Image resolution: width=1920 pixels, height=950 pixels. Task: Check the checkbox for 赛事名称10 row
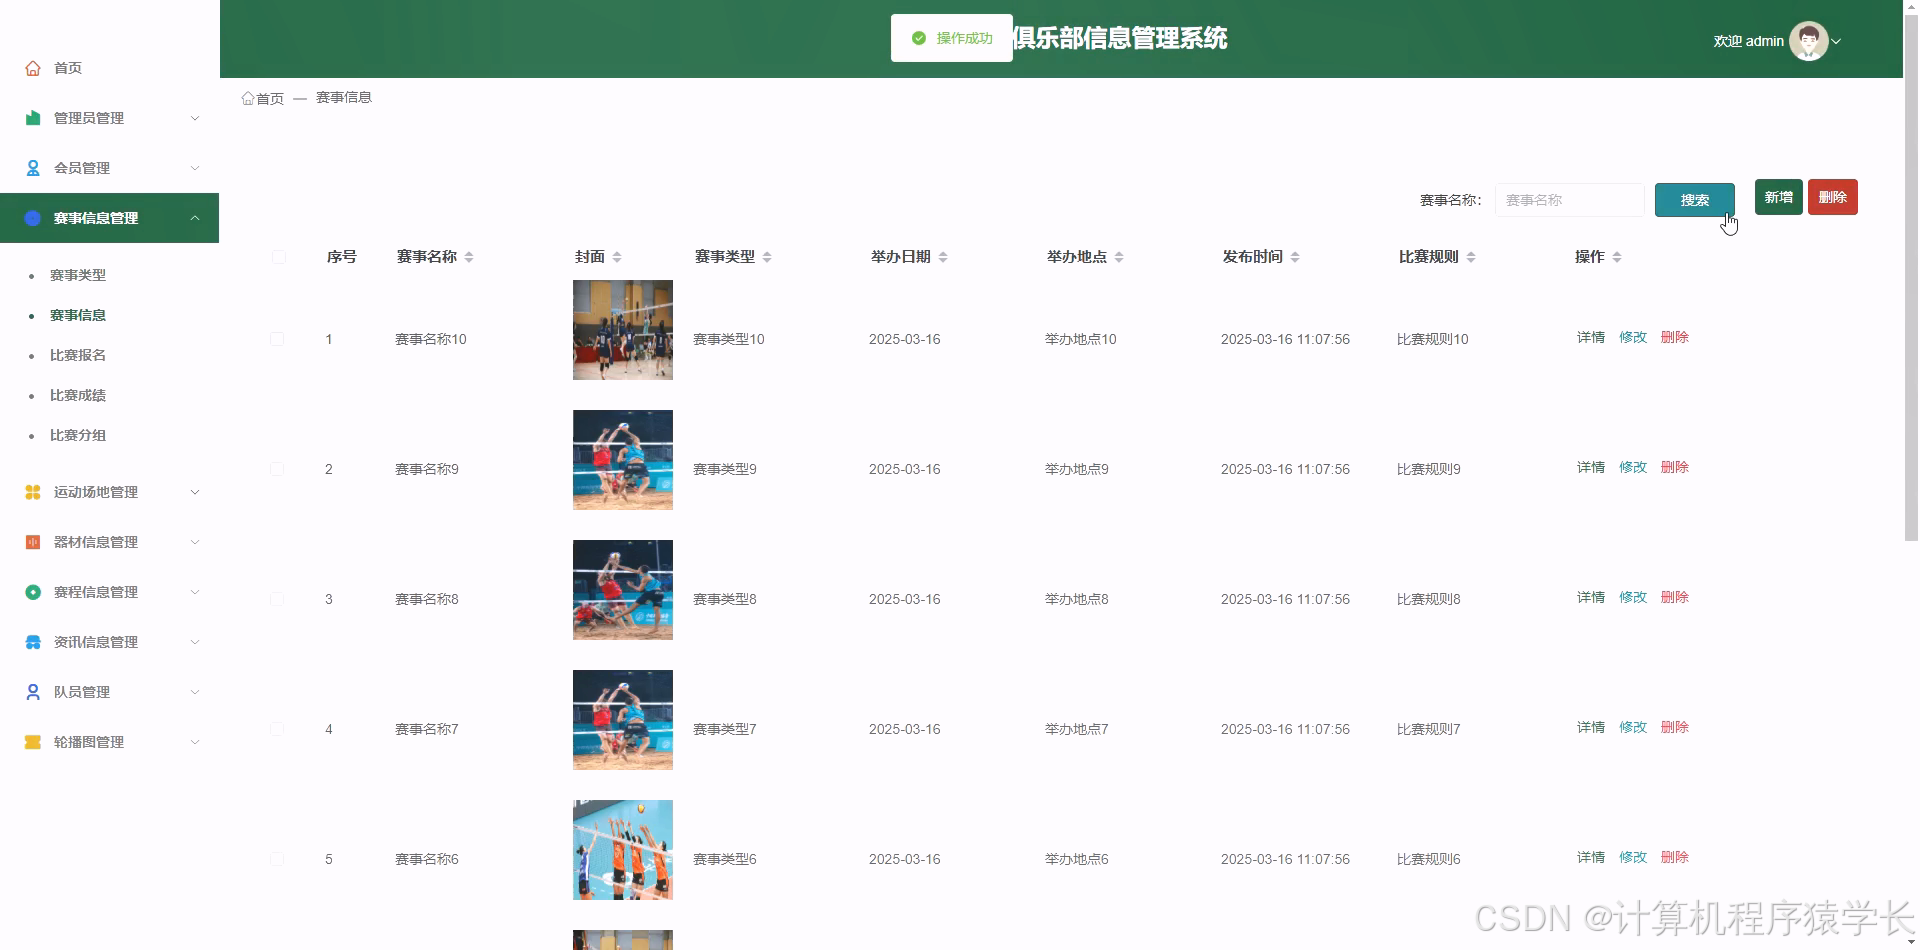pos(278,339)
